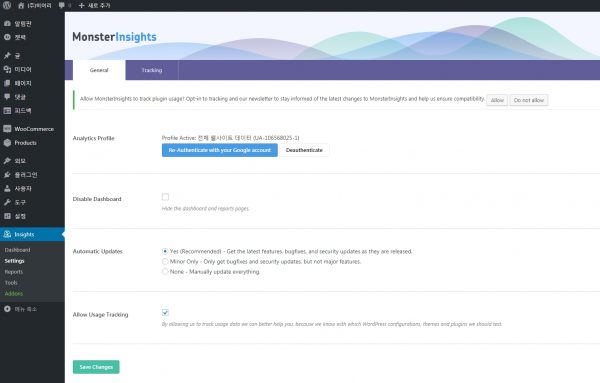This screenshot has height=383, width=600.
Task: Switch to the Tracking tab
Action: pyautogui.click(x=152, y=70)
